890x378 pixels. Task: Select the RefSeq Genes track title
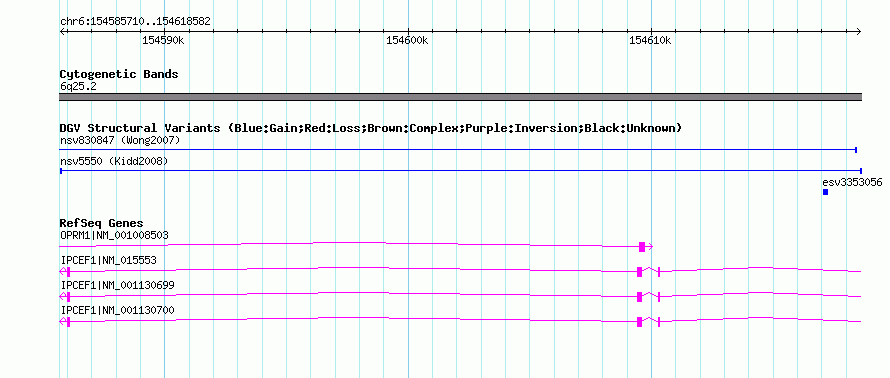(102, 223)
